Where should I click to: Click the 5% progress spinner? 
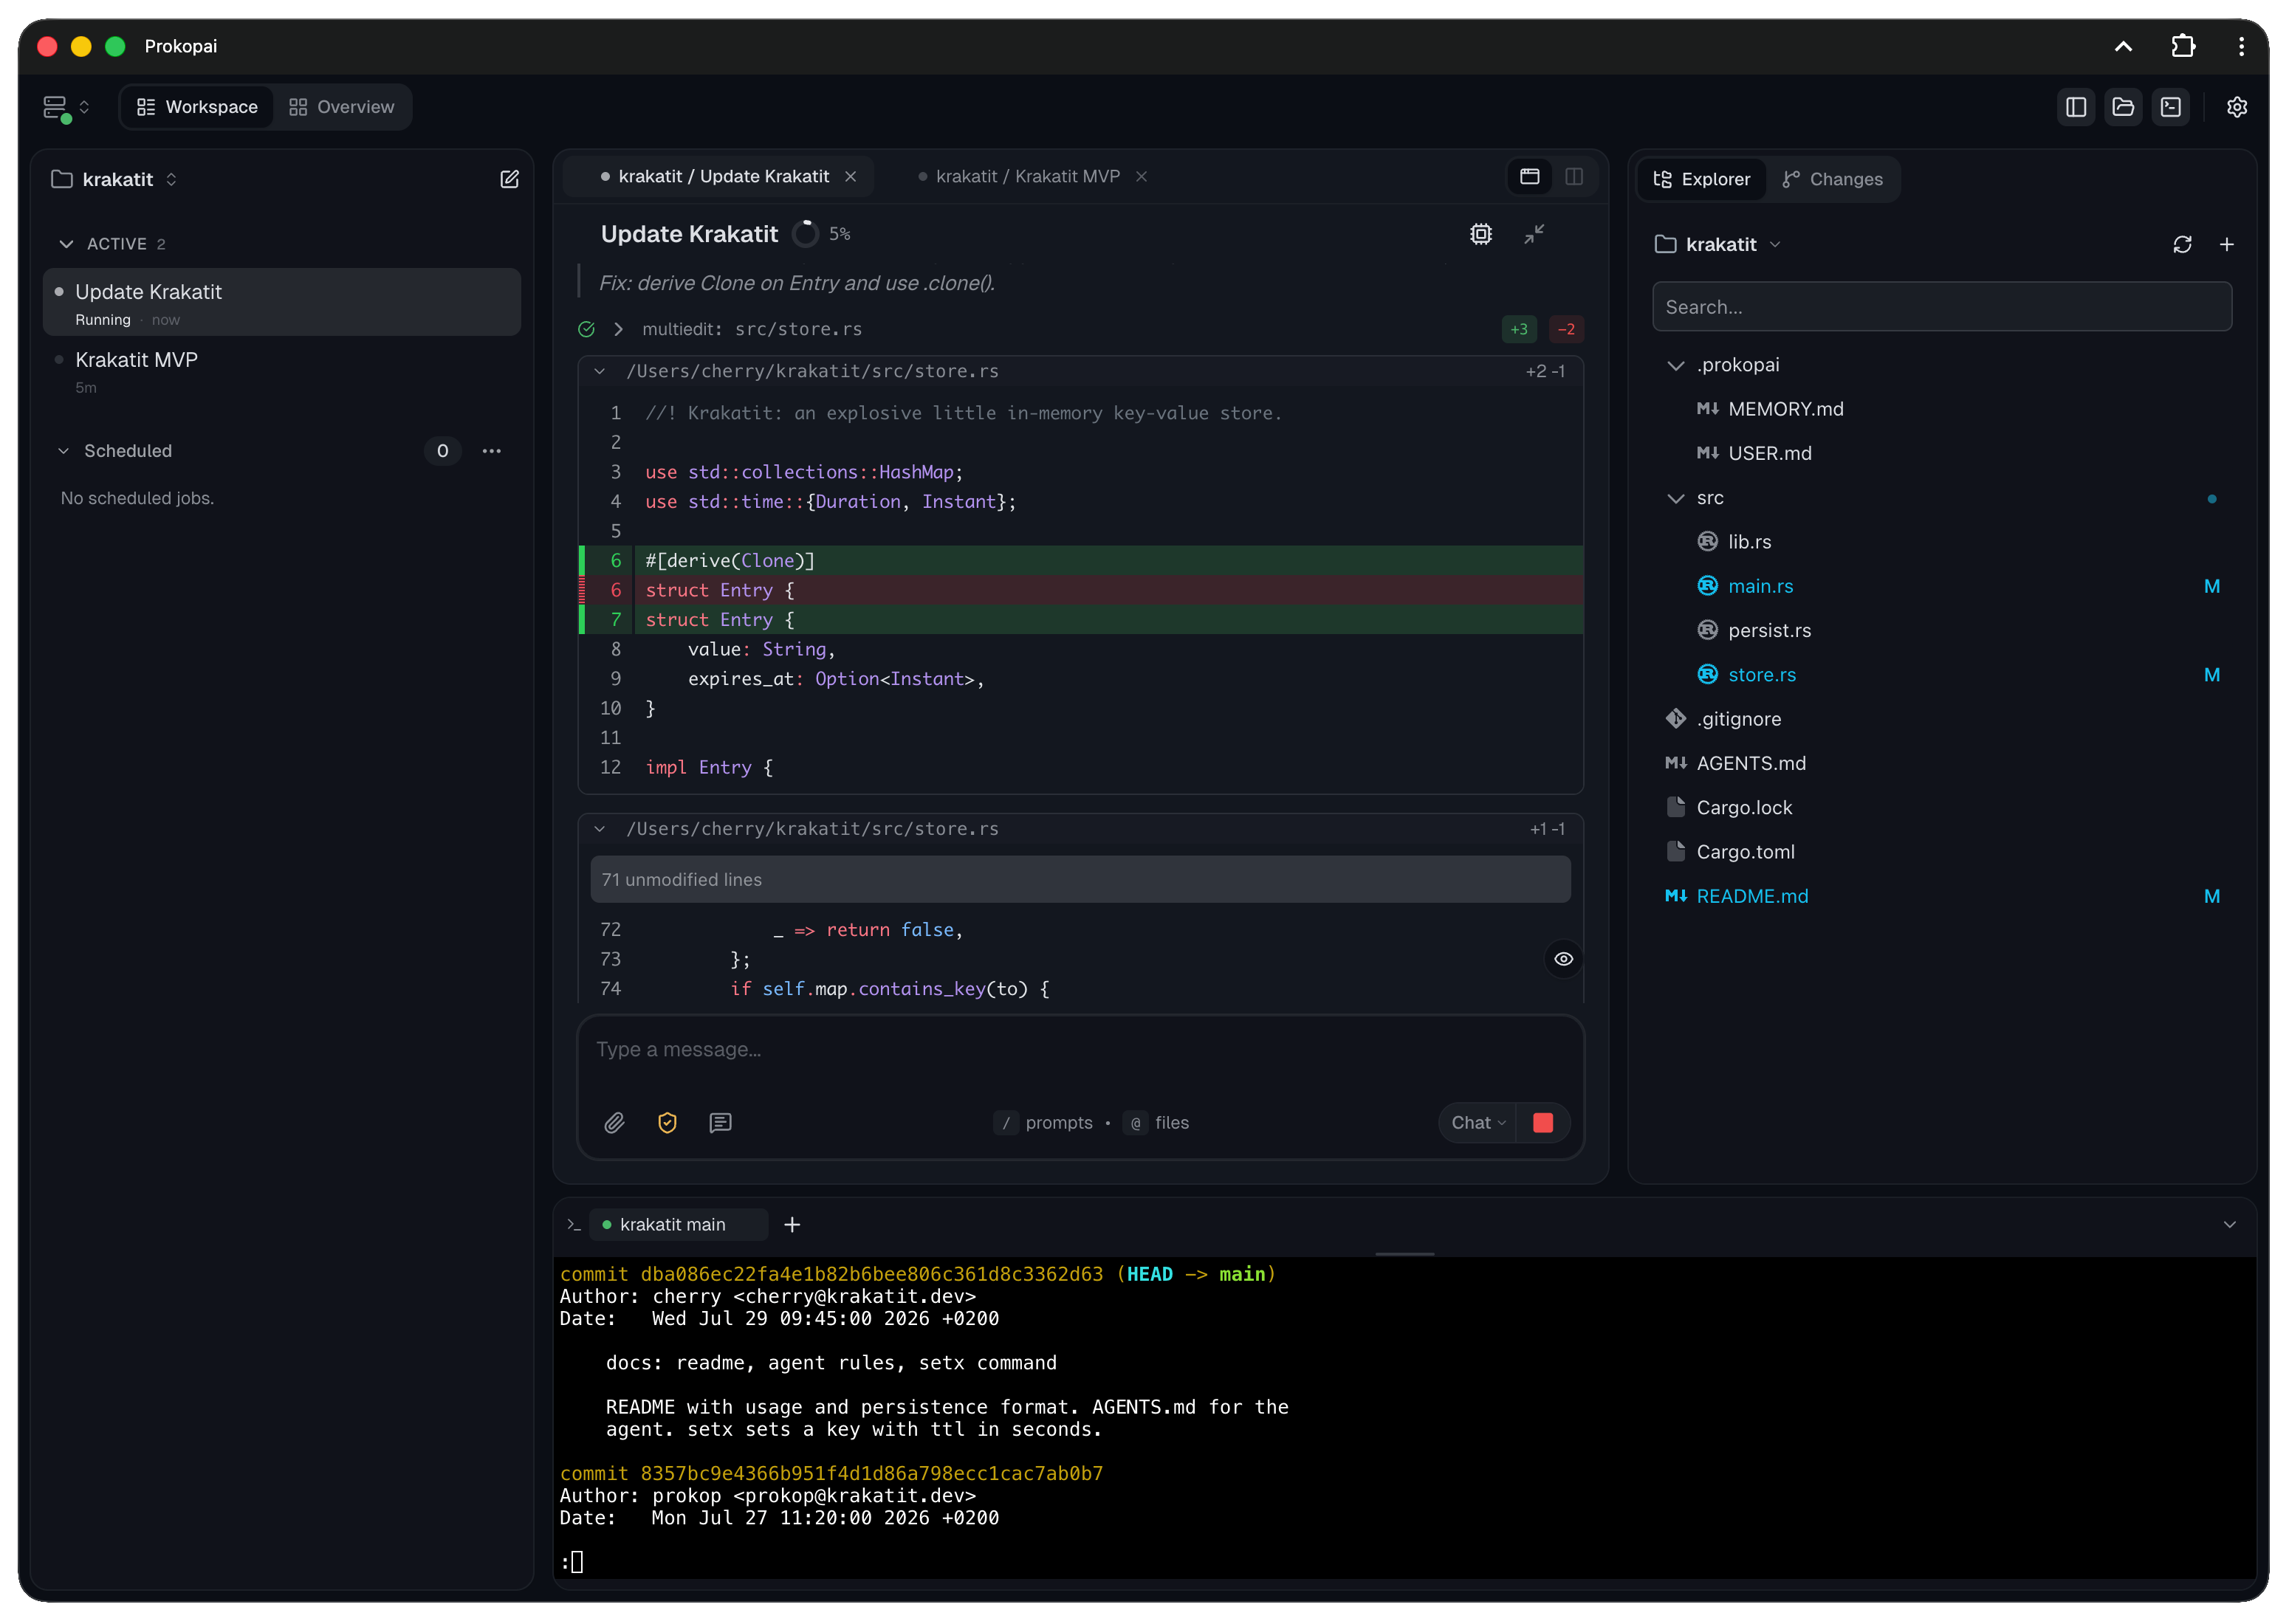coord(805,234)
